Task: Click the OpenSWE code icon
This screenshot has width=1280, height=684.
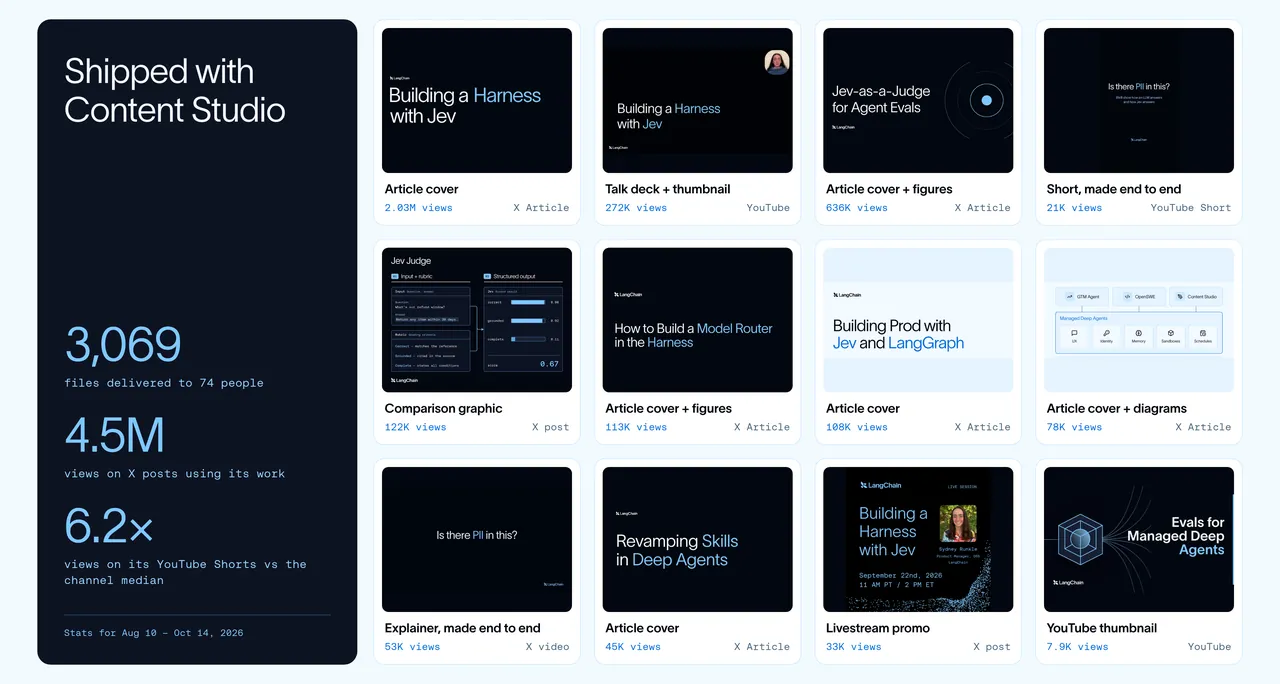Action: (1127, 297)
